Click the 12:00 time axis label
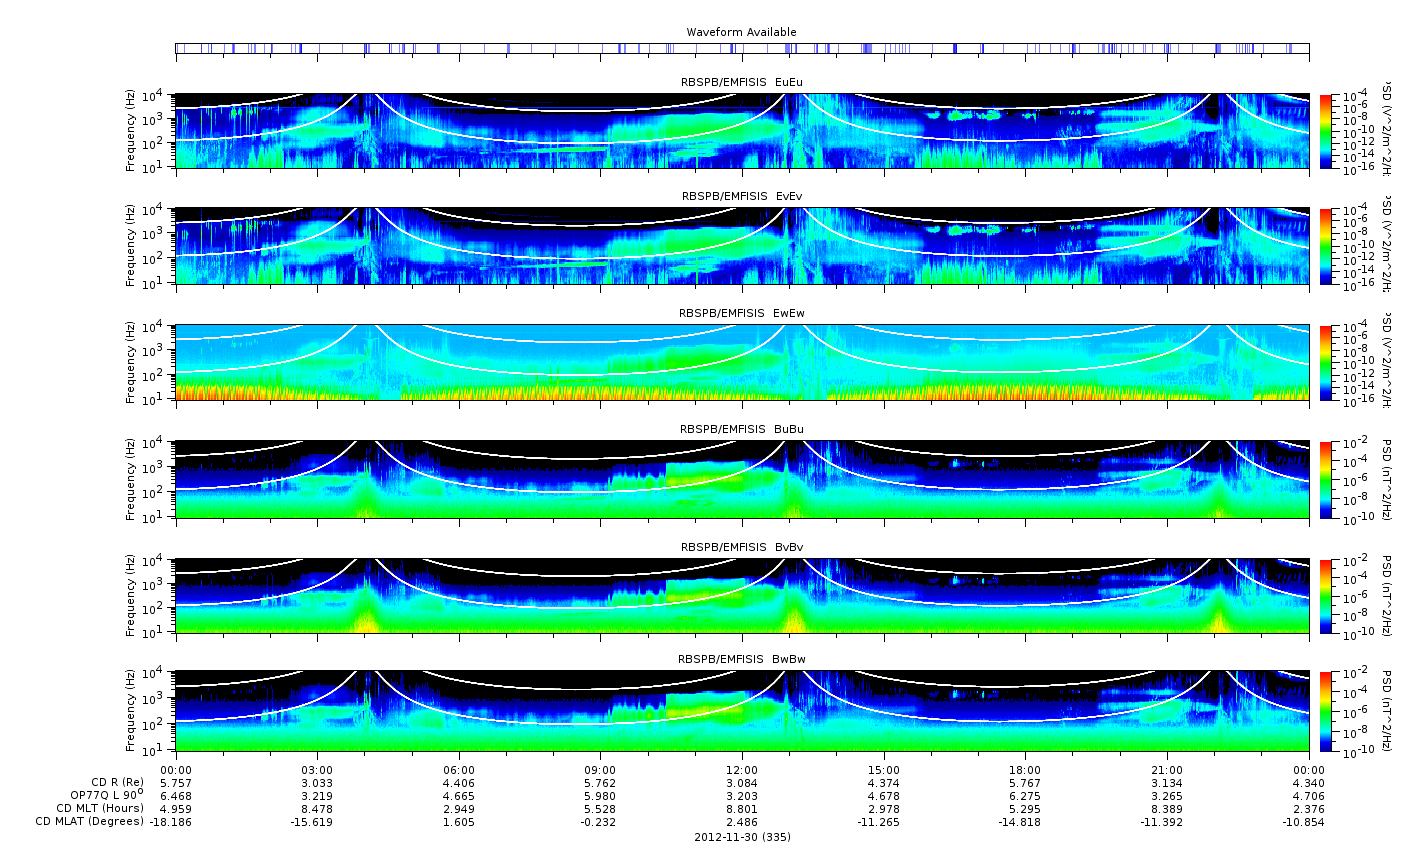The height and width of the screenshot is (859, 1408). (742, 770)
